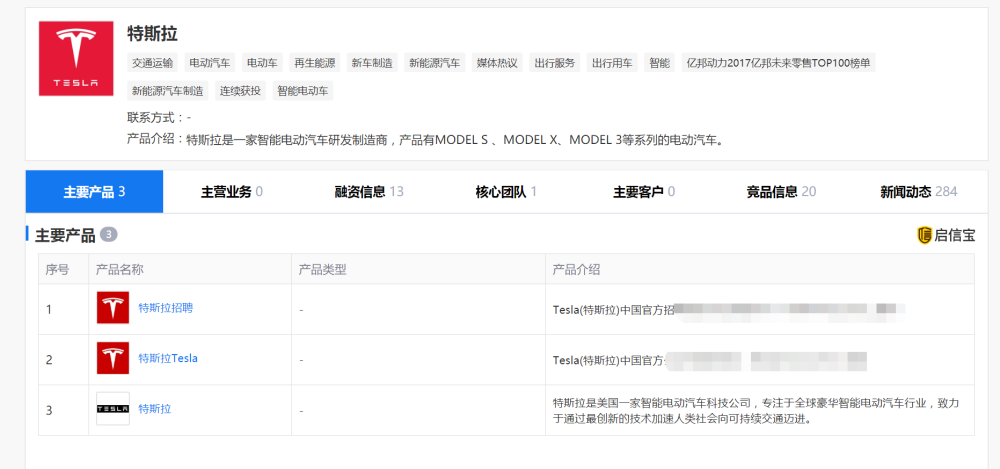Click the 亿邦动力2017亿邦未来零售TOP100榜单 tag
This screenshot has width=1000, height=469.
777,63
